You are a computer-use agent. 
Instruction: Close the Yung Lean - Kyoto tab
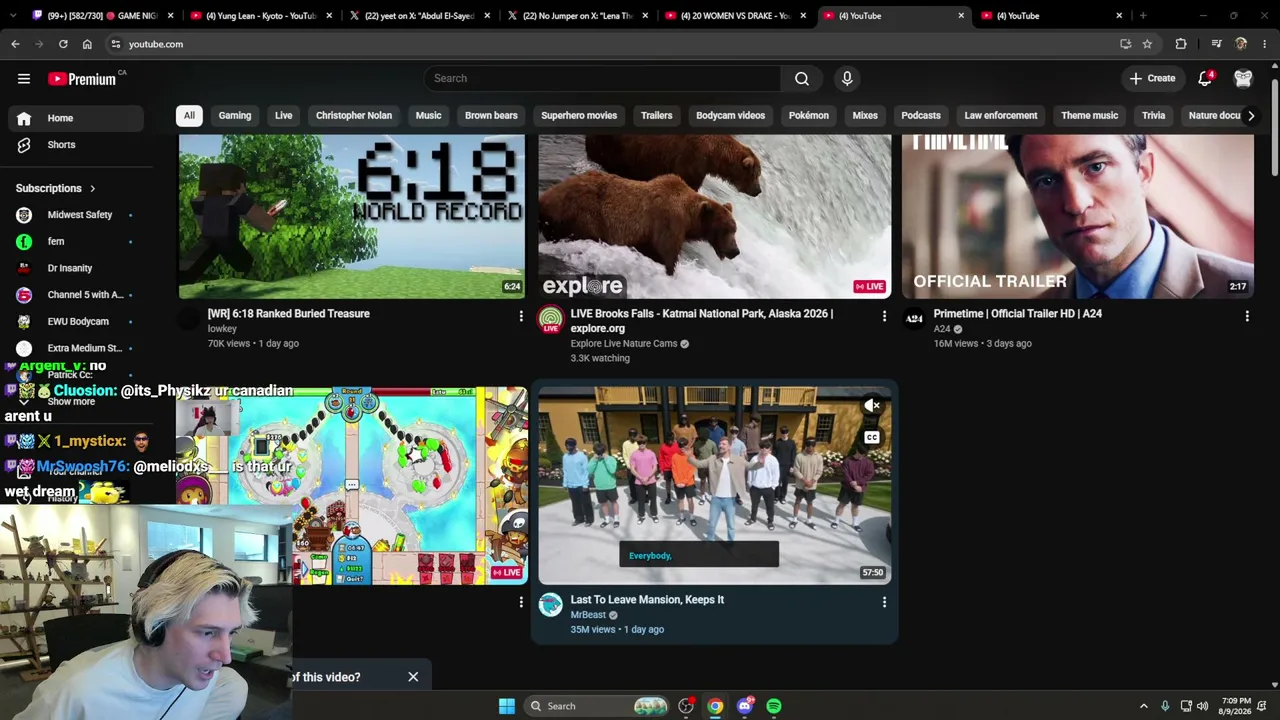[x=329, y=16]
